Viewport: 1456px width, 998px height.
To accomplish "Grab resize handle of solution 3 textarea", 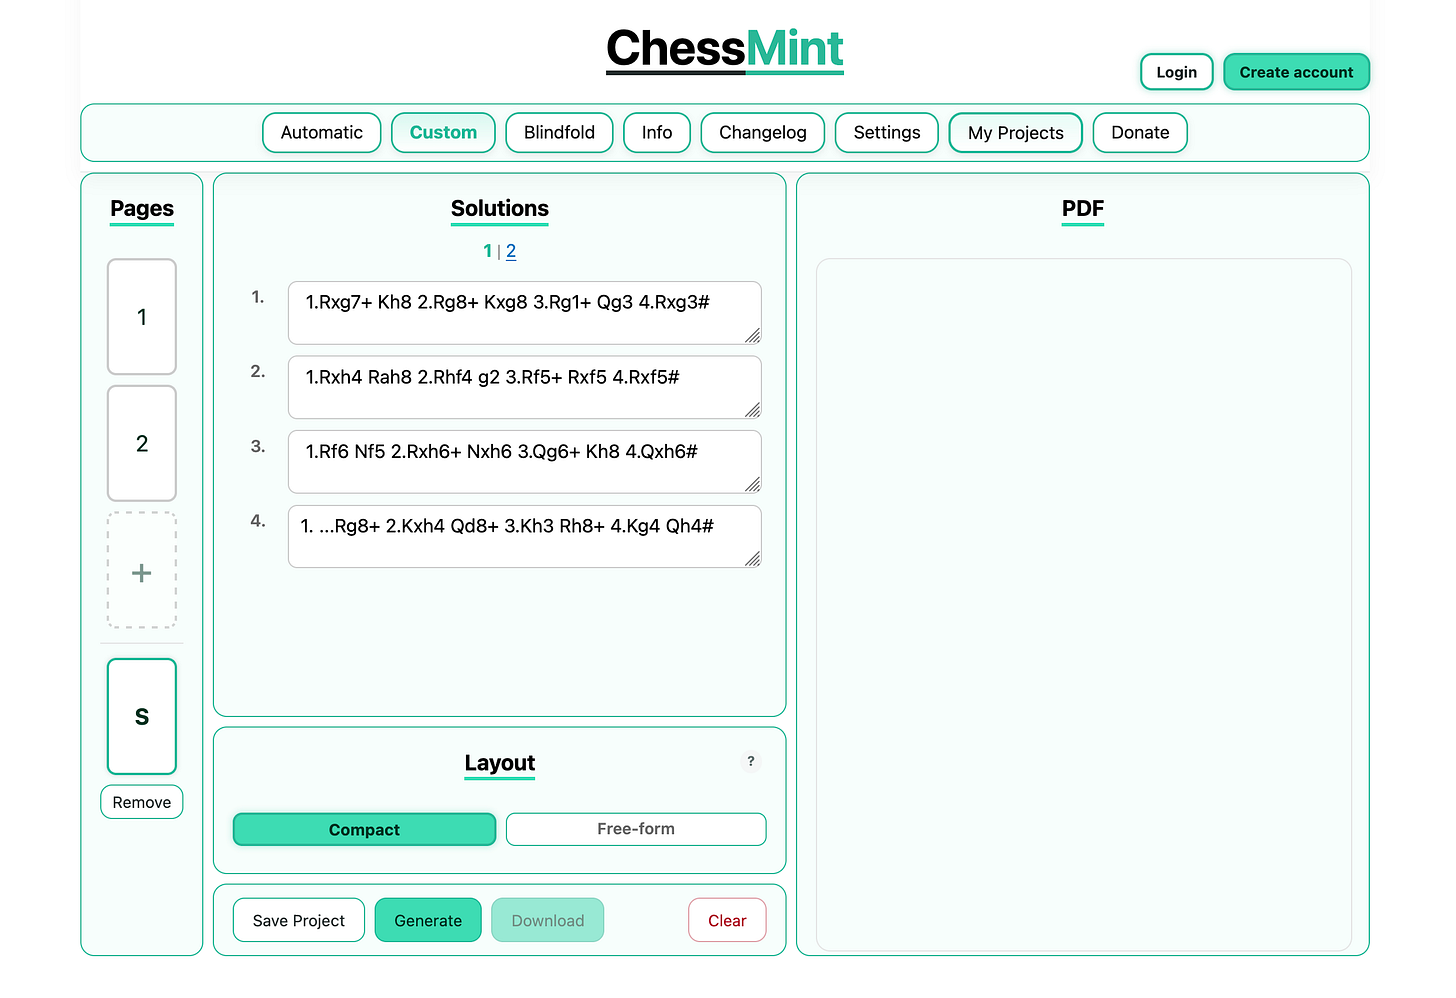I will [x=753, y=485].
